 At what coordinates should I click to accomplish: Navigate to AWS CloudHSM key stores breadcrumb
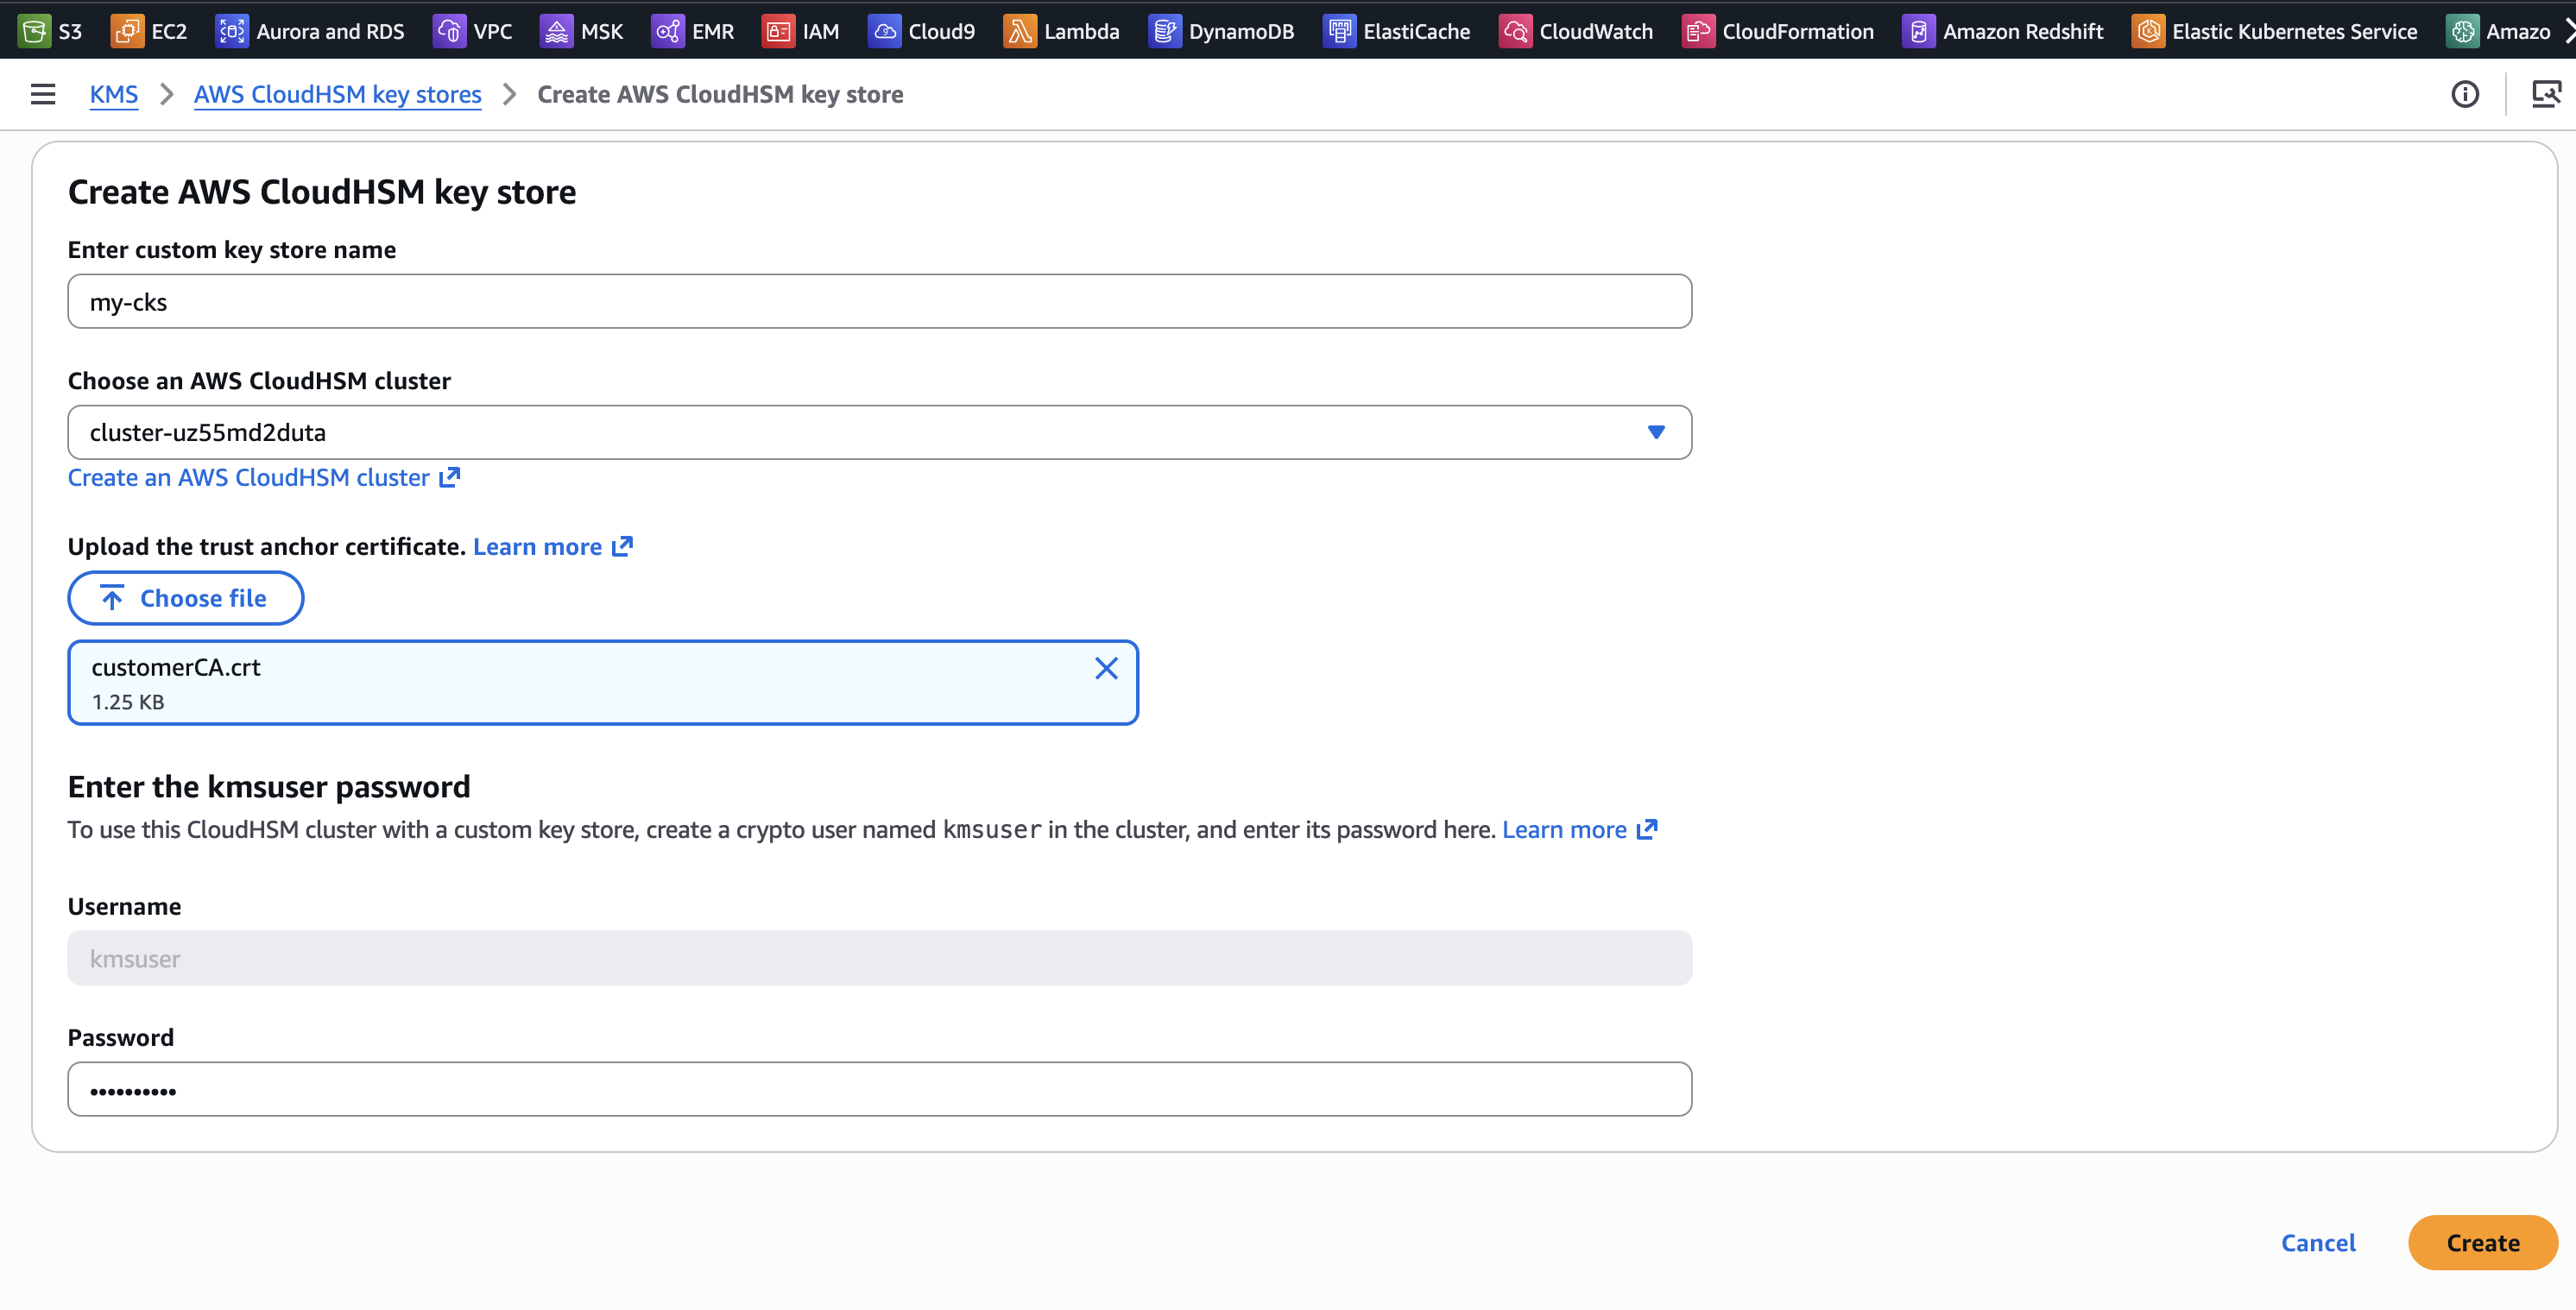pyautogui.click(x=337, y=94)
